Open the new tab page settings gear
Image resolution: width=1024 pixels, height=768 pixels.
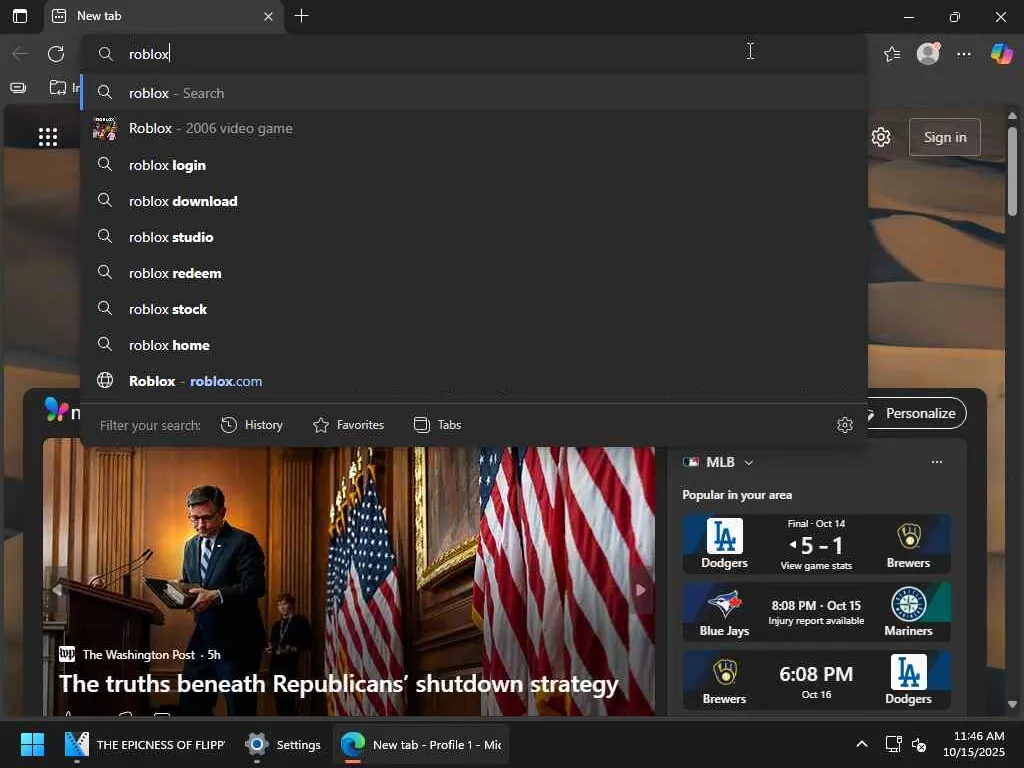(881, 137)
